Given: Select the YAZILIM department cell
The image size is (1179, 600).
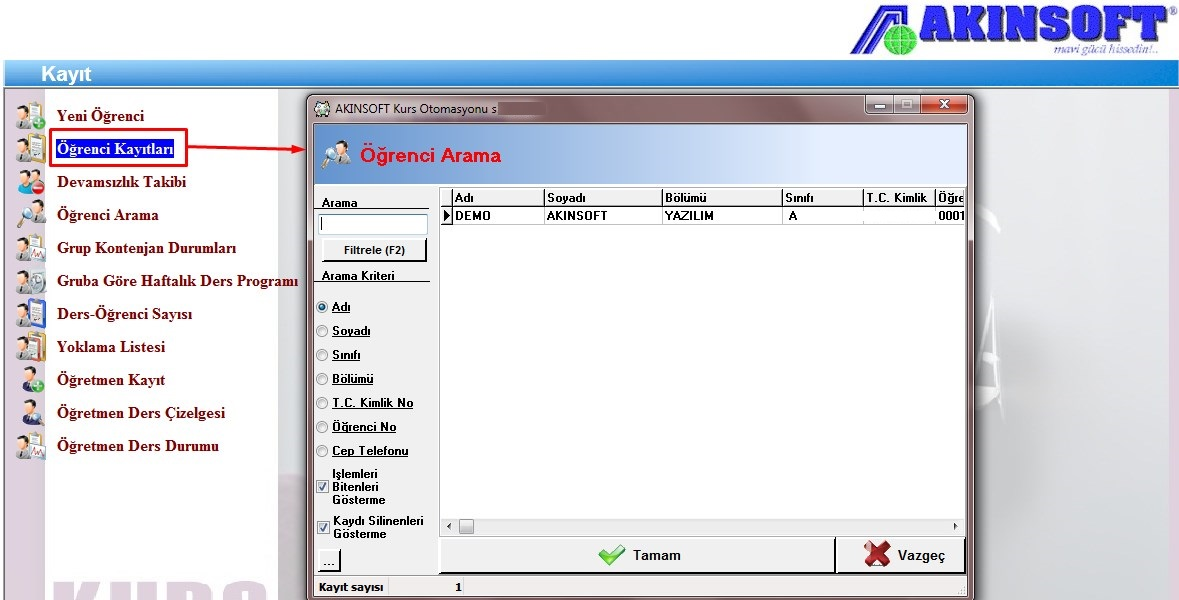Looking at the screenshot, I should click(x=722, y=216).
